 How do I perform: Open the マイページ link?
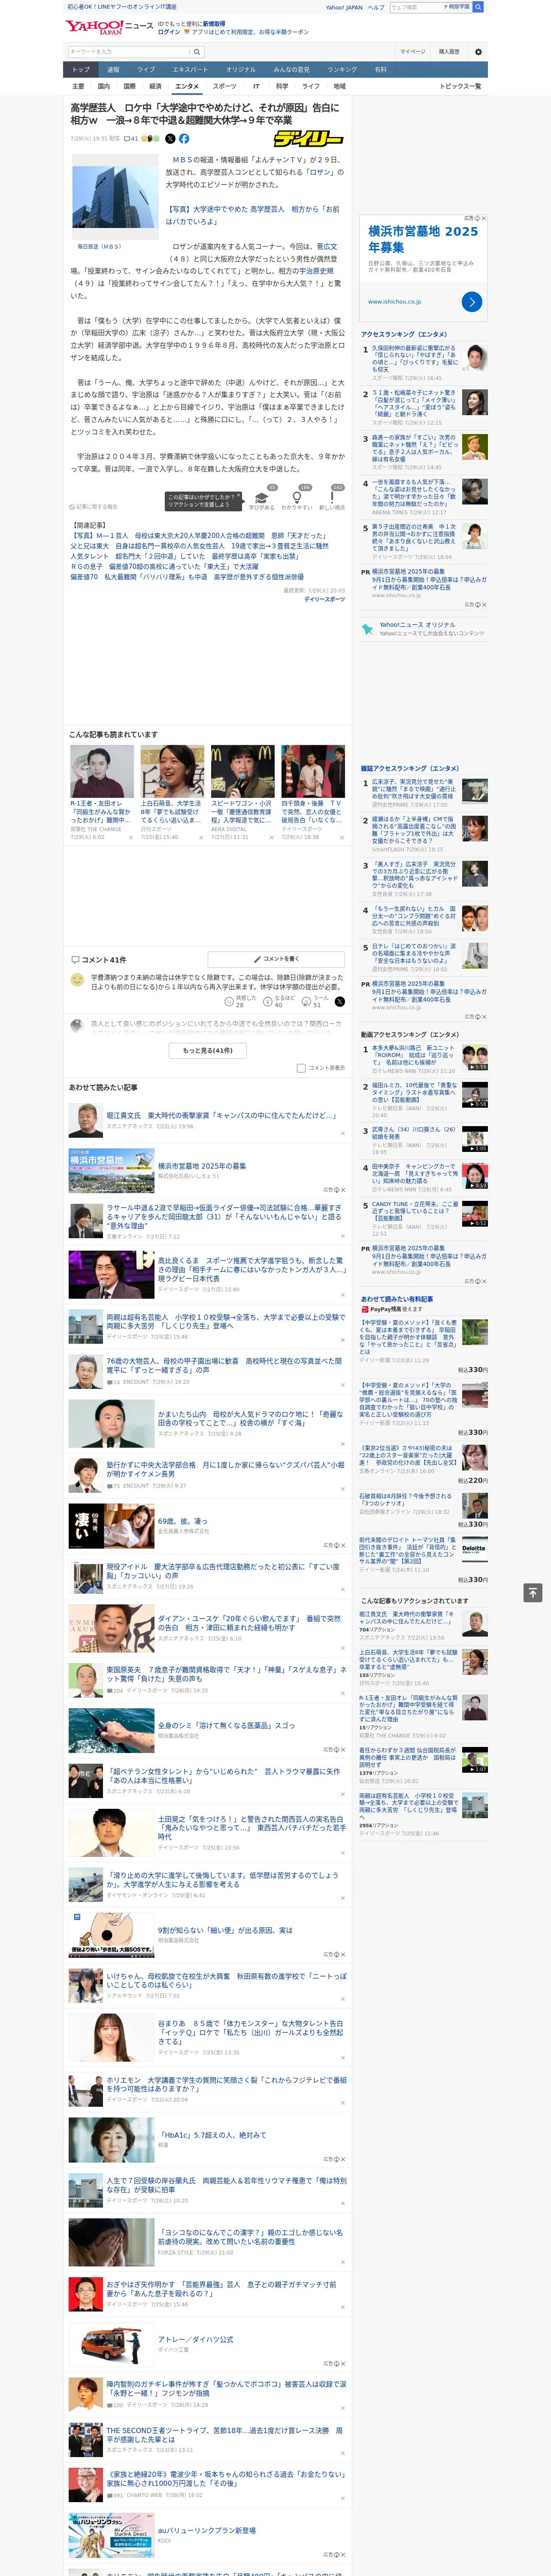click(x=412, y=51)
